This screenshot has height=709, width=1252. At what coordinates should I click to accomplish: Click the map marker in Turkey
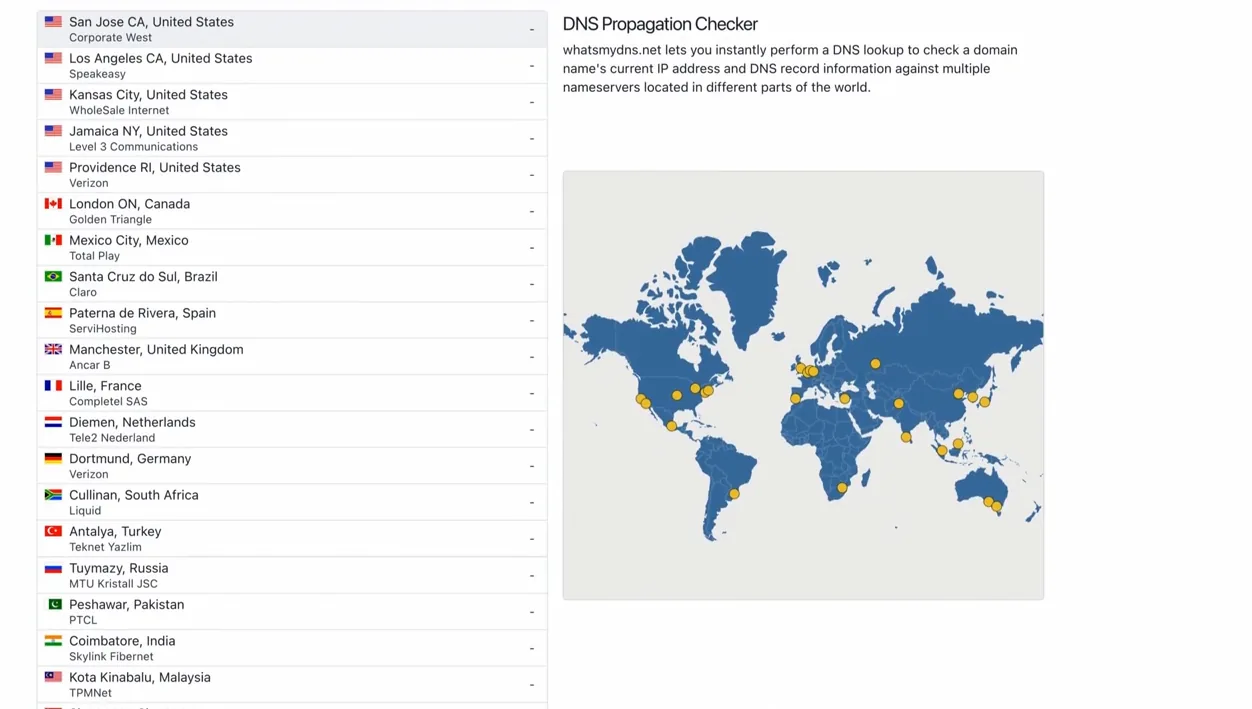(x=845, y=399)
